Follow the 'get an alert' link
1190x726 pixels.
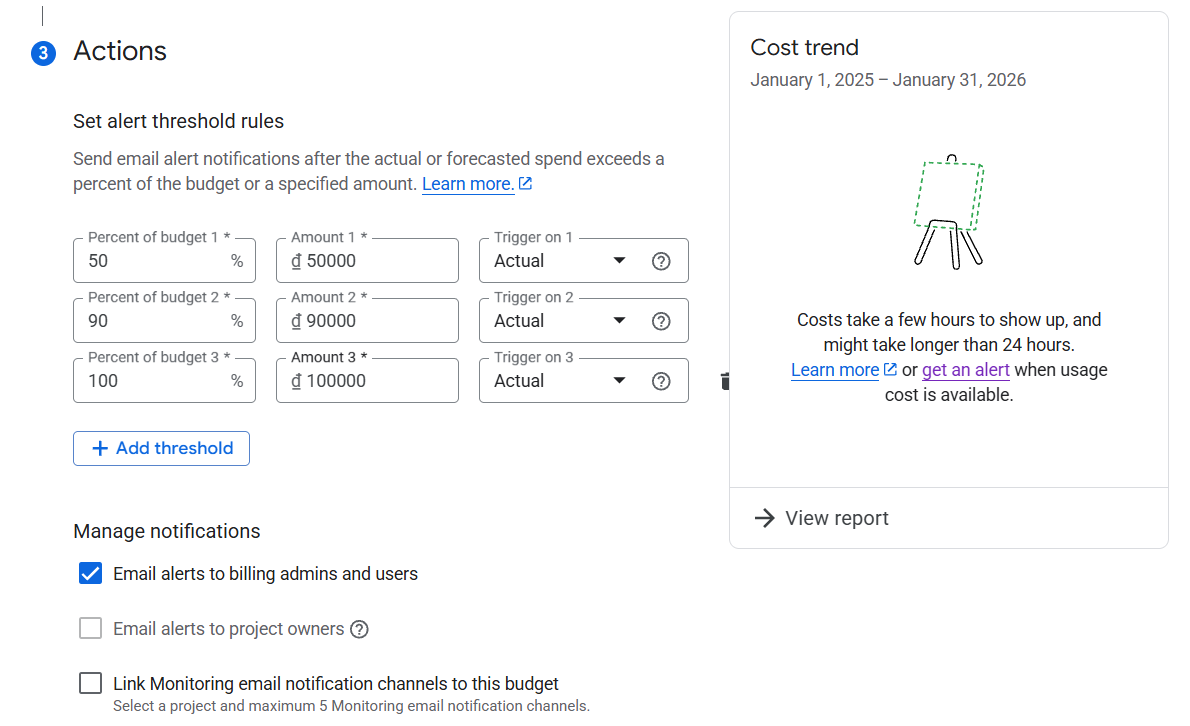coord(965,370)
